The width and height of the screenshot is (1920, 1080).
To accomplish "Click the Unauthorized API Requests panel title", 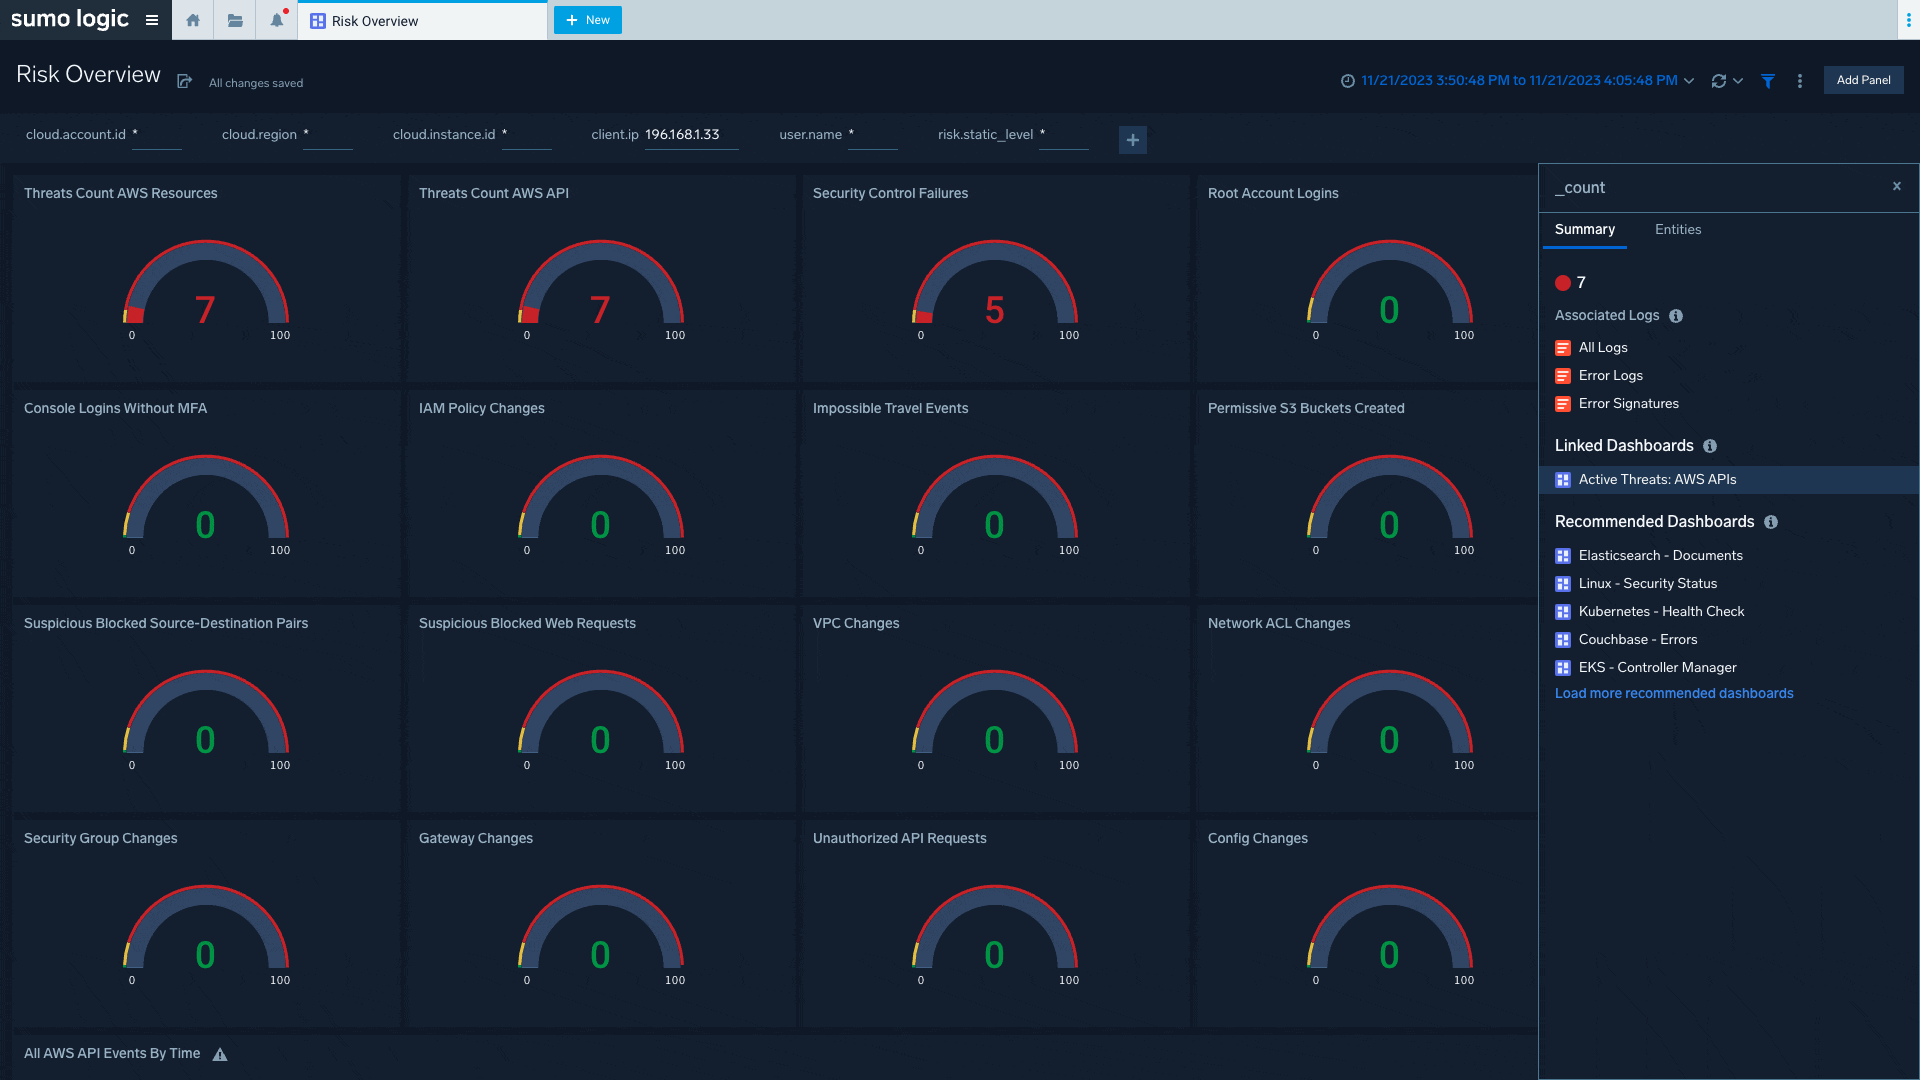I will [x=899, y=839].
